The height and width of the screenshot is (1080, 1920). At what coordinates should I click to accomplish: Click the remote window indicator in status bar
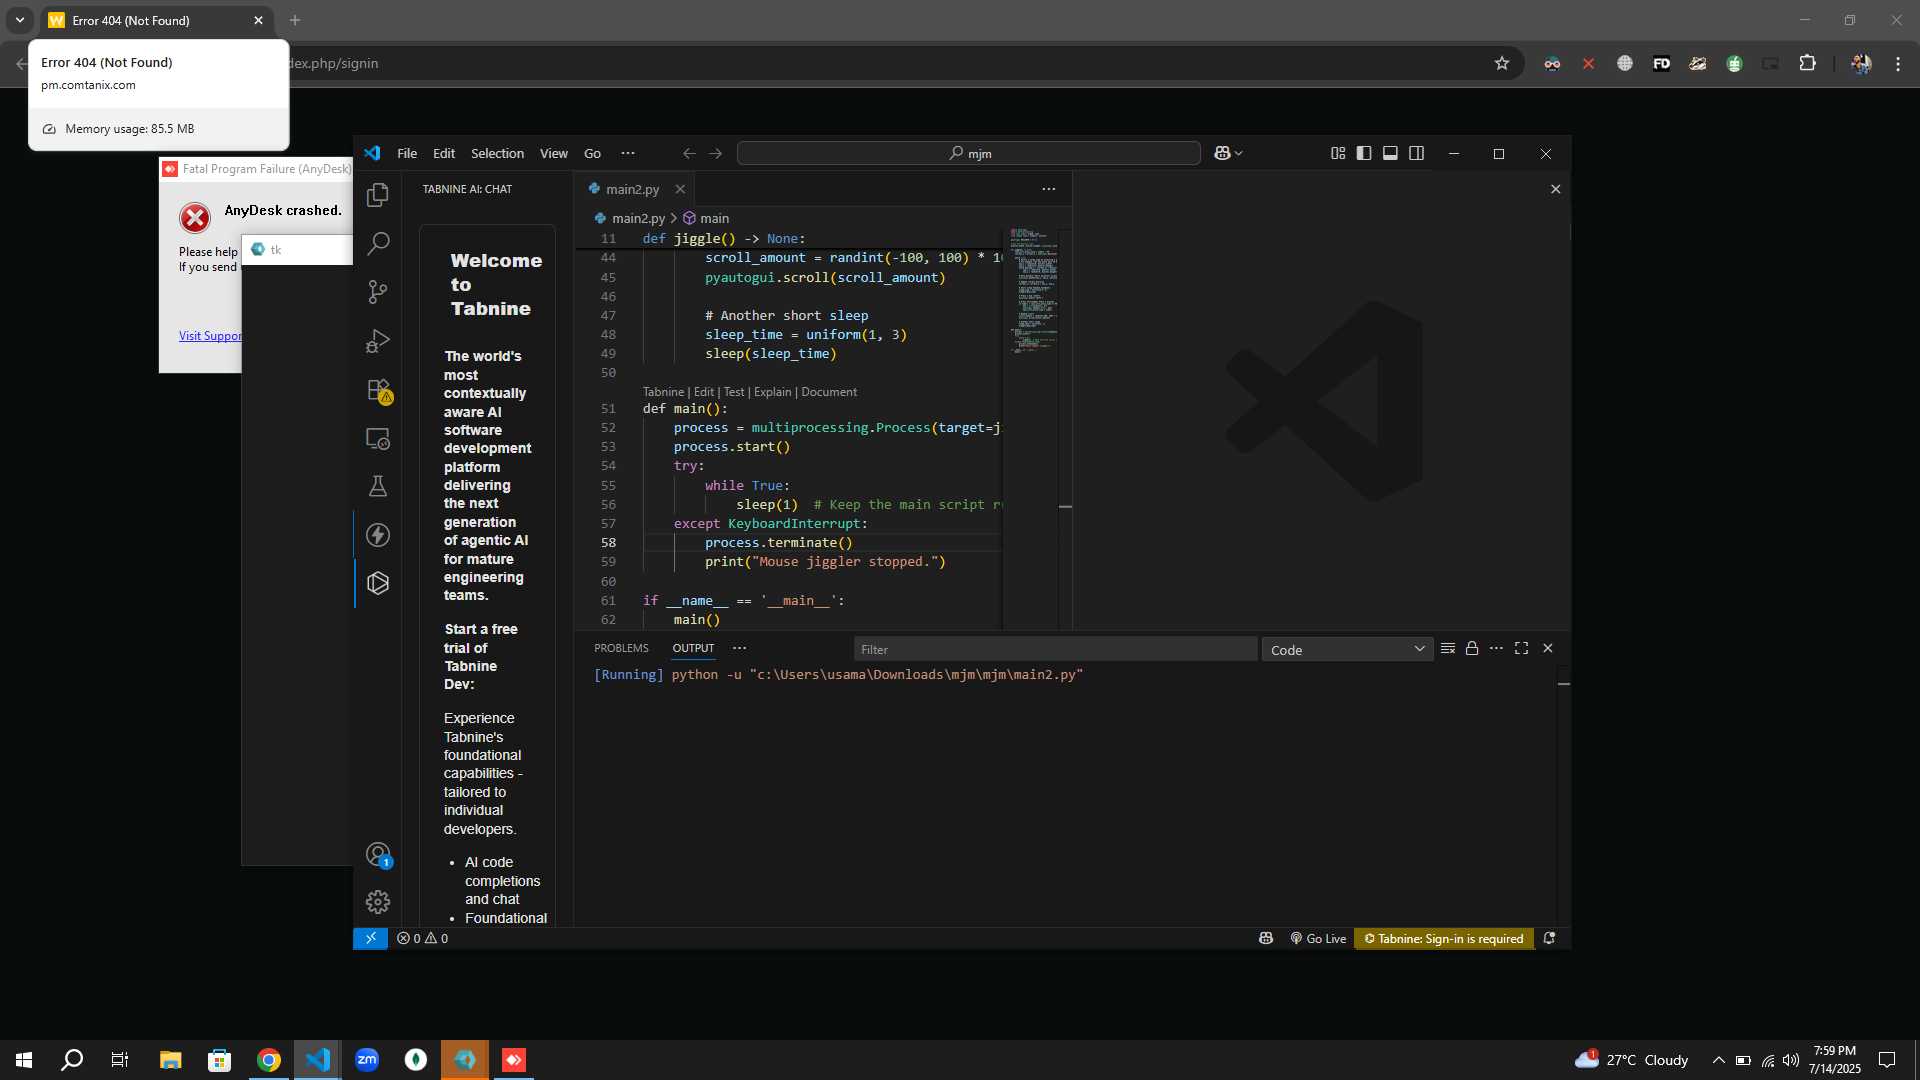pos(370,938)
